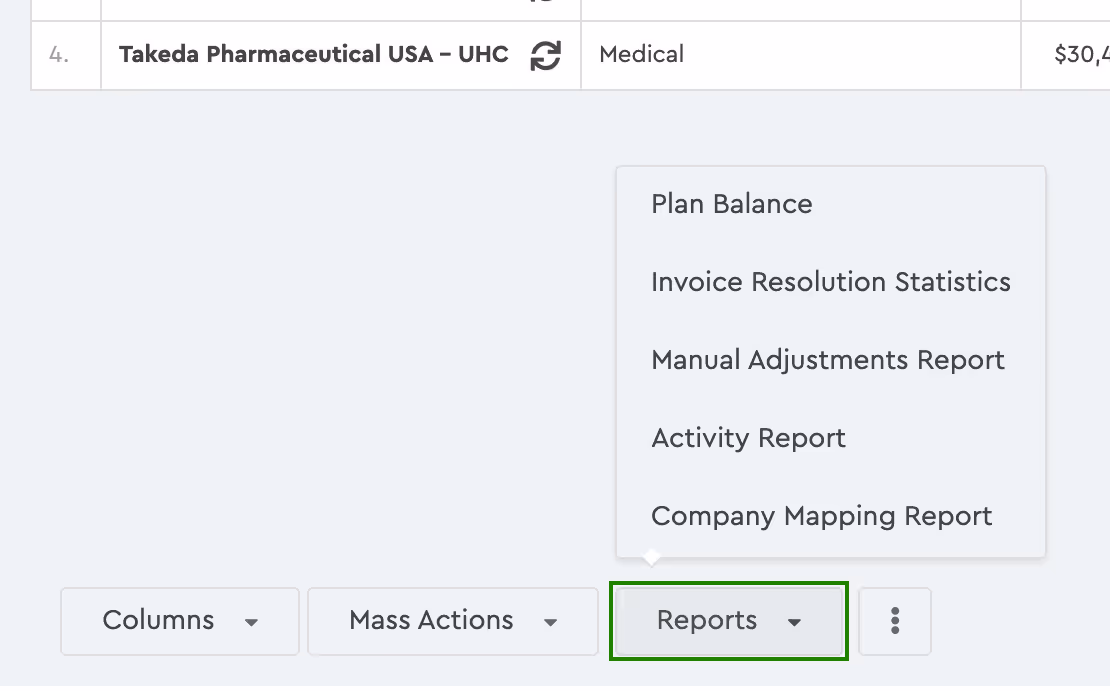Click Takeda Pharmaceutical USA – UHC name
This screenshot has width=1110, height=691.
[x=314, y=54]
